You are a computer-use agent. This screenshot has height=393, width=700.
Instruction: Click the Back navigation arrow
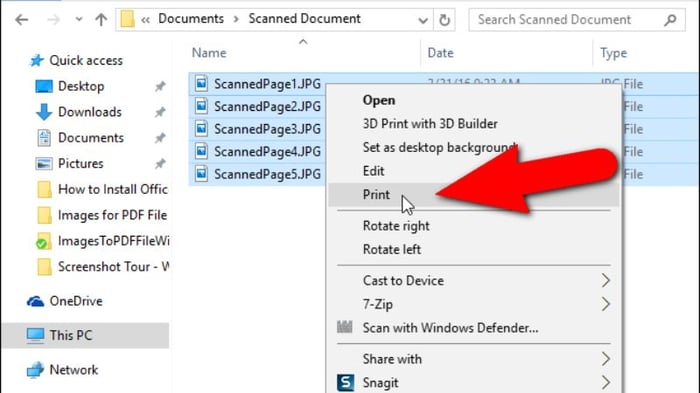coord(21,20)
